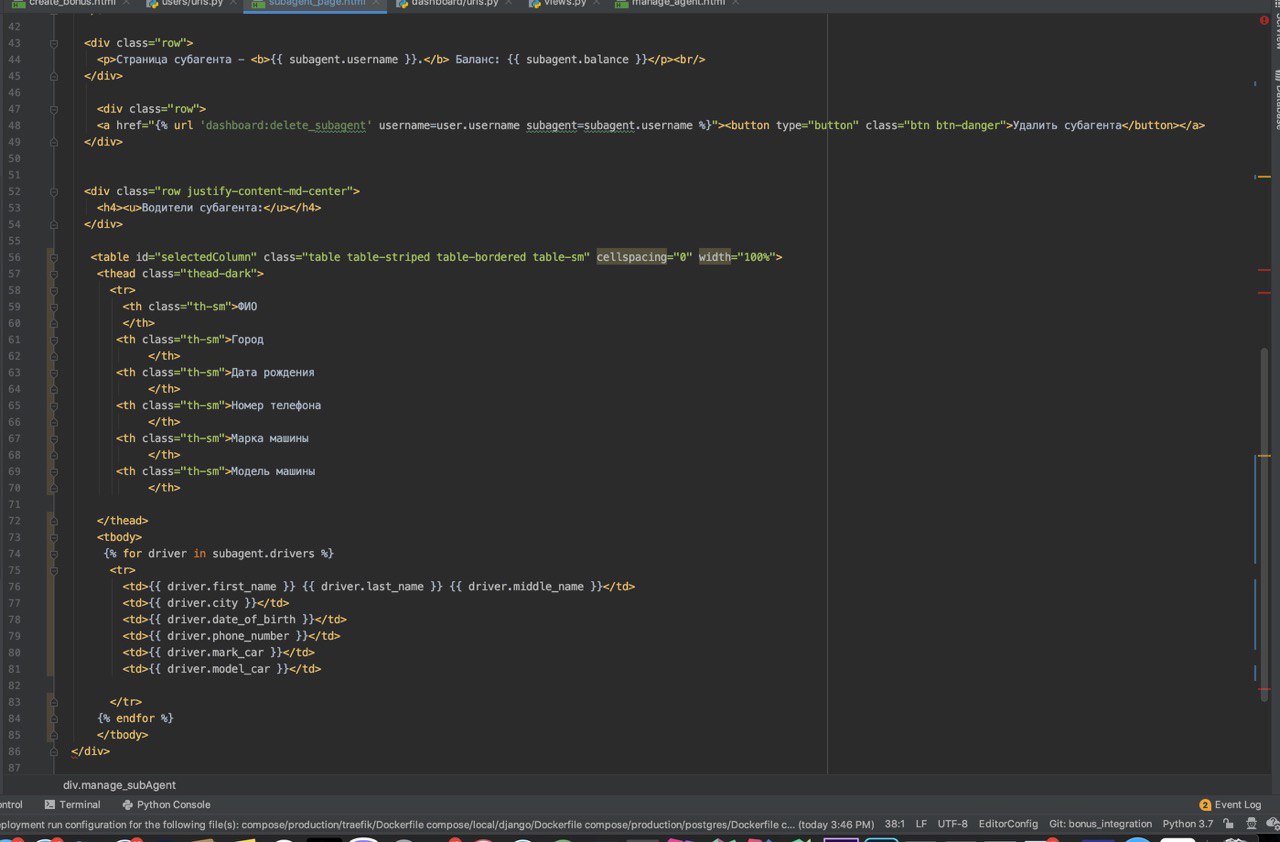Select the Python 3.7 interpreter widget
Viewport: 1280px width, 842px height.
1188,824
